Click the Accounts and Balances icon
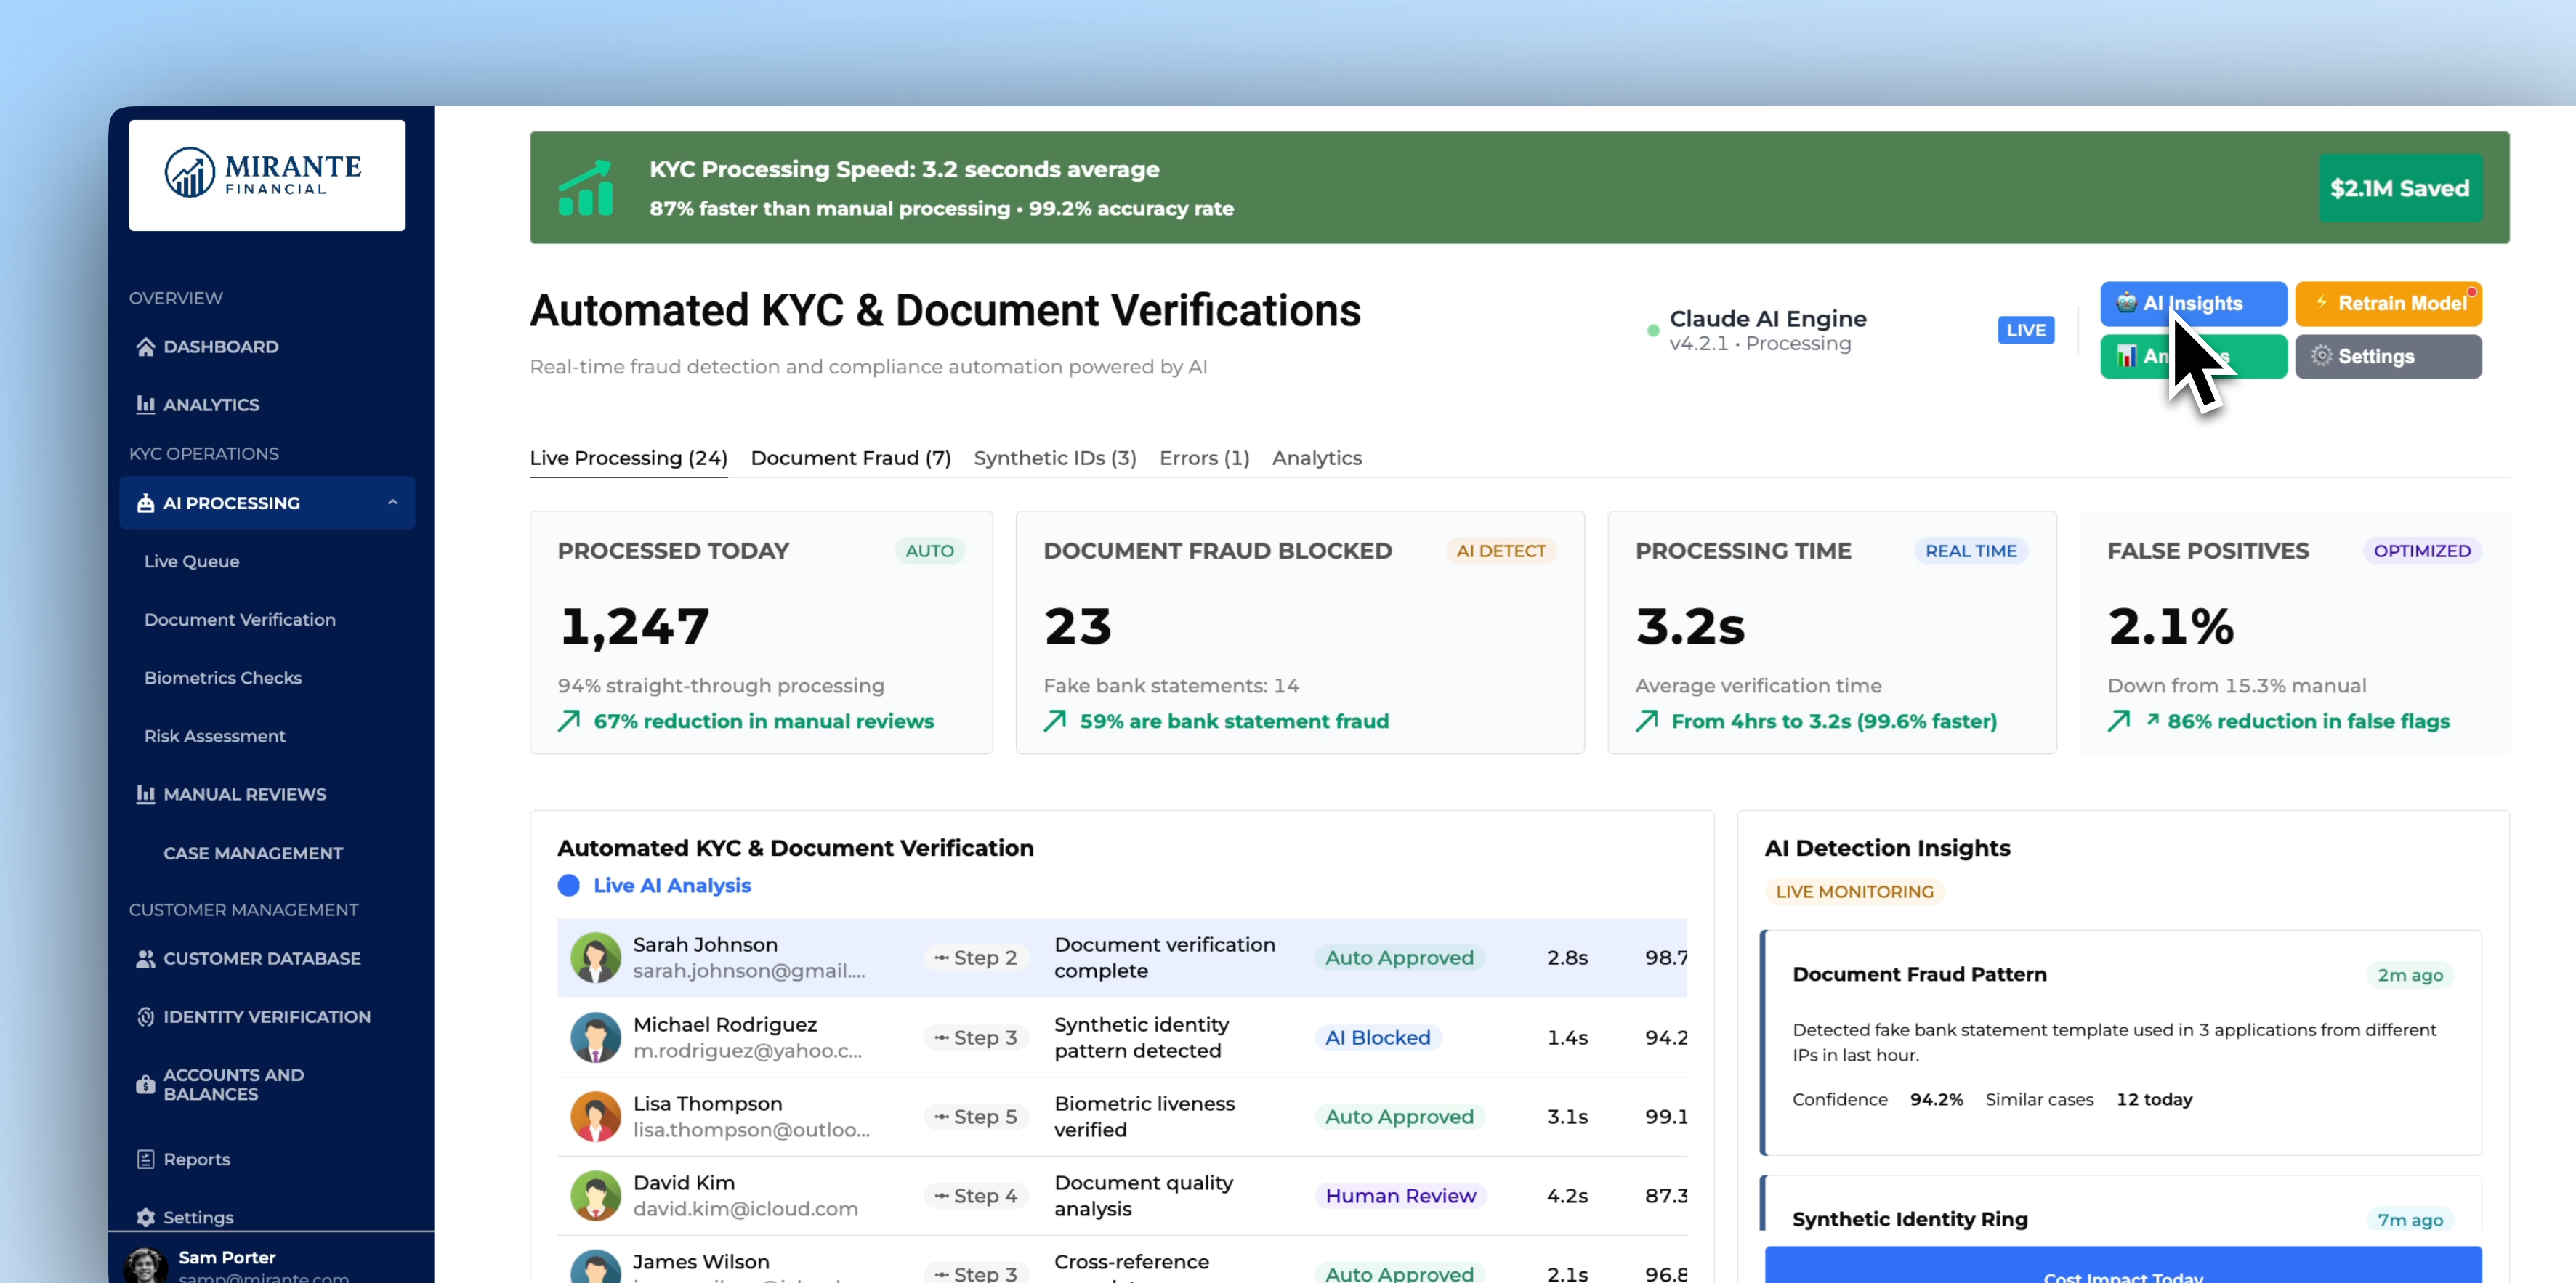Viewport: 2576px width, 1283px height. pyautogui.click(x=146, y=1084)
